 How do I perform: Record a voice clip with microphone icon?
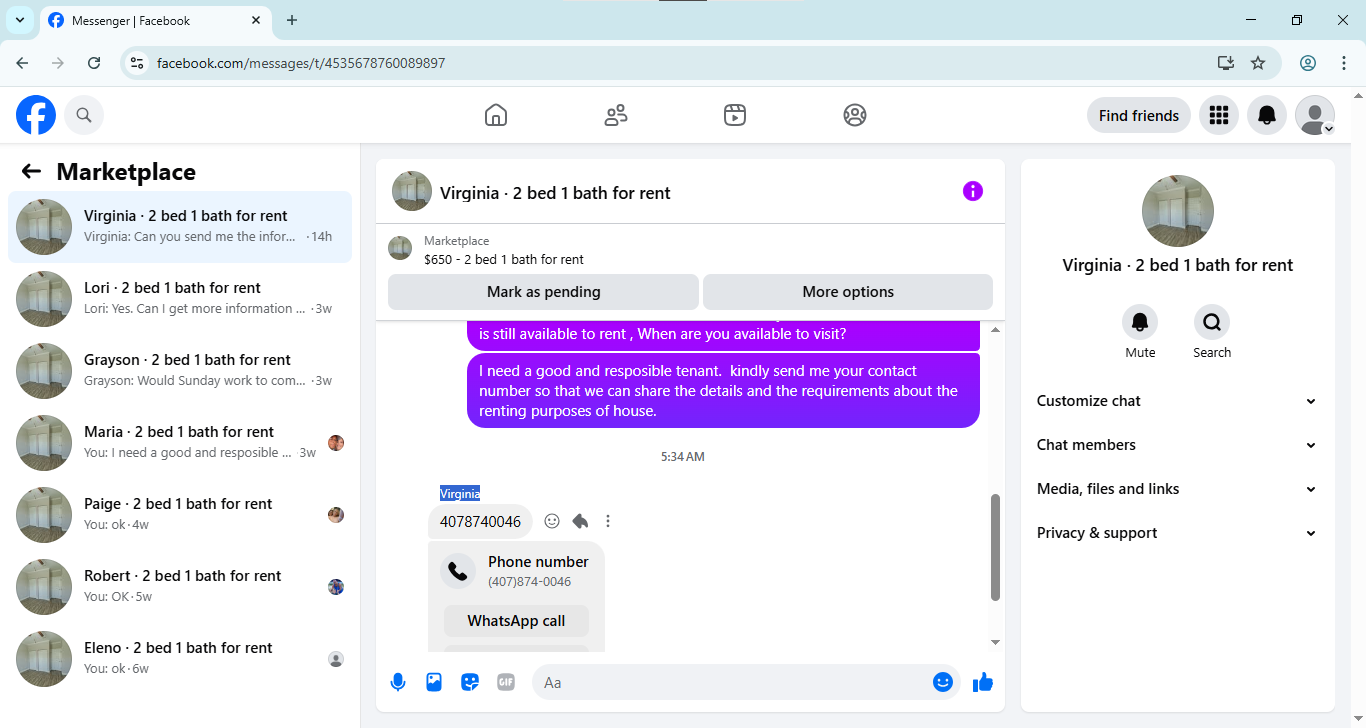(398, 682)
